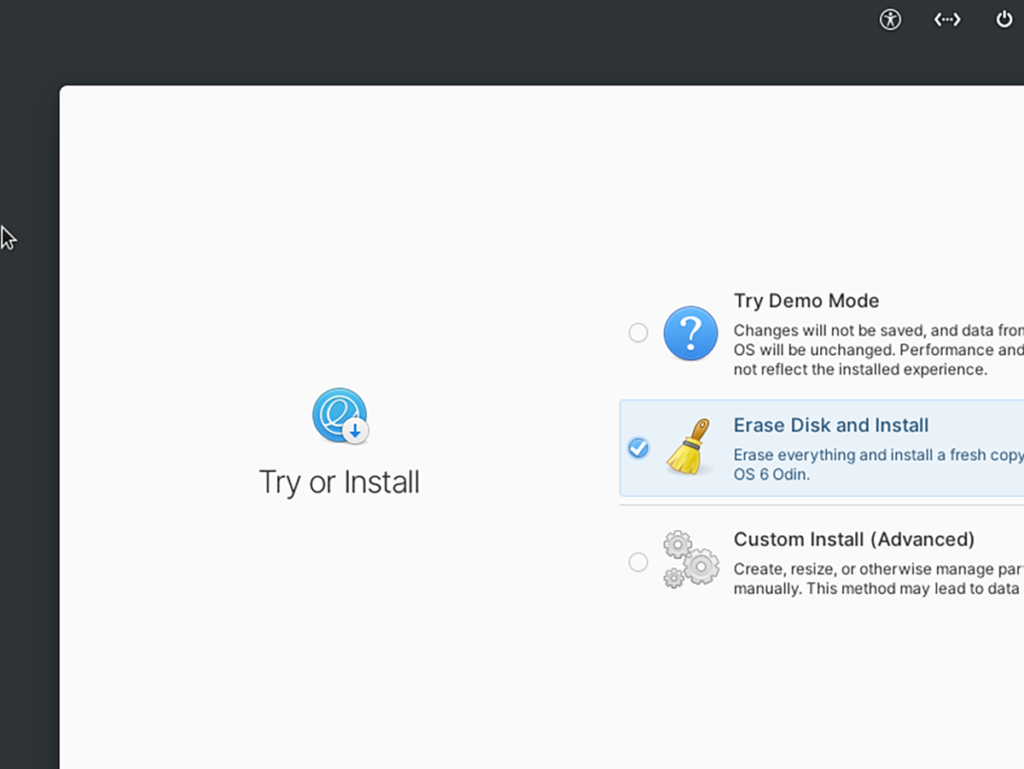1024x769 pixels.
Task: Click the download badge on the installer logo
Action: (x=353, y=430)
